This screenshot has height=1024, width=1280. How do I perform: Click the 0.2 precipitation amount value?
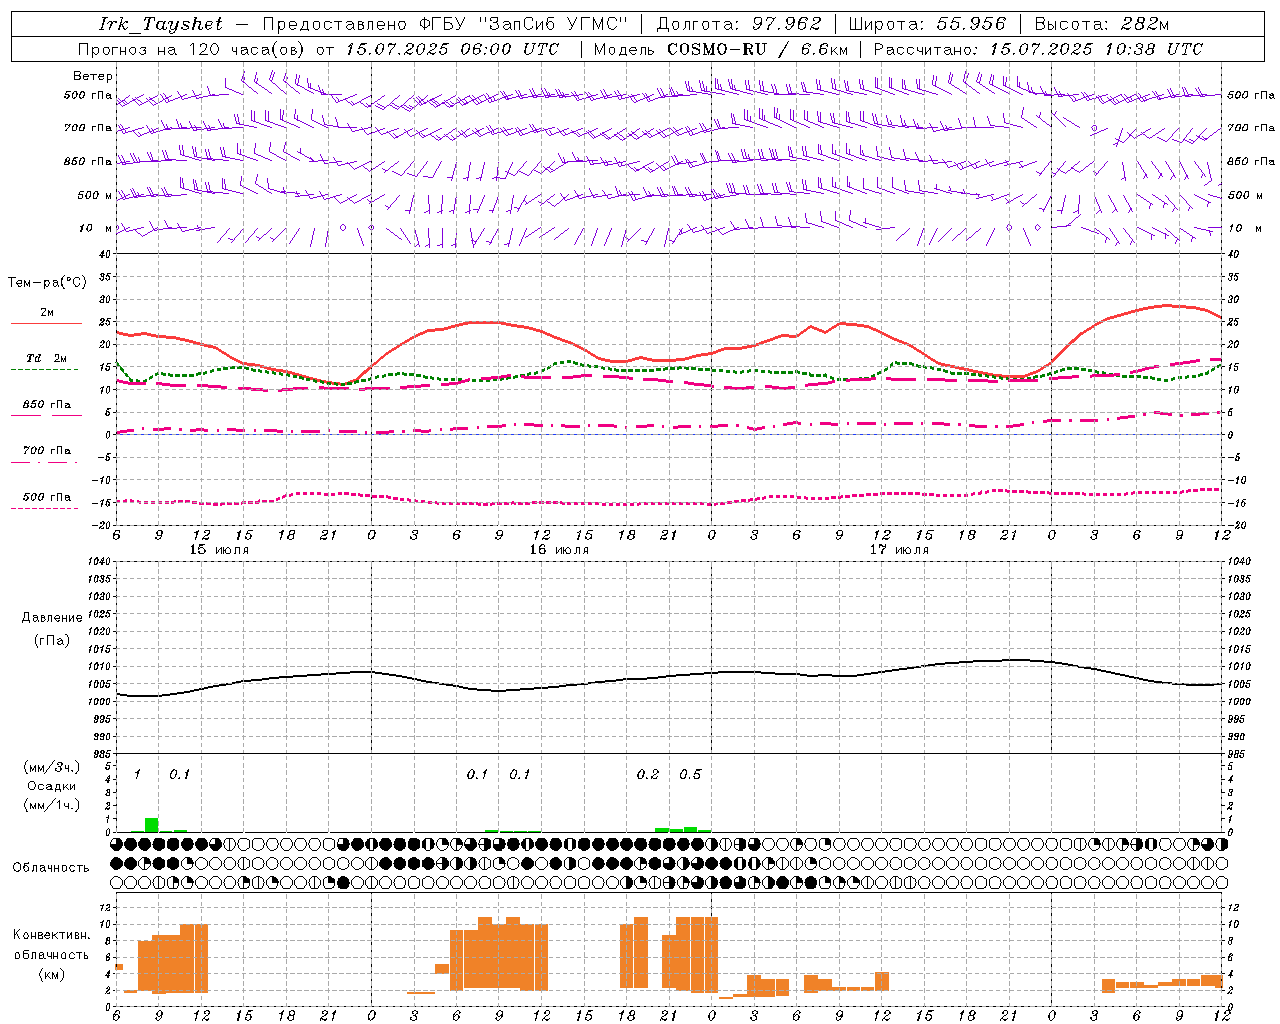pyautogui.click(x=648, y=775)
